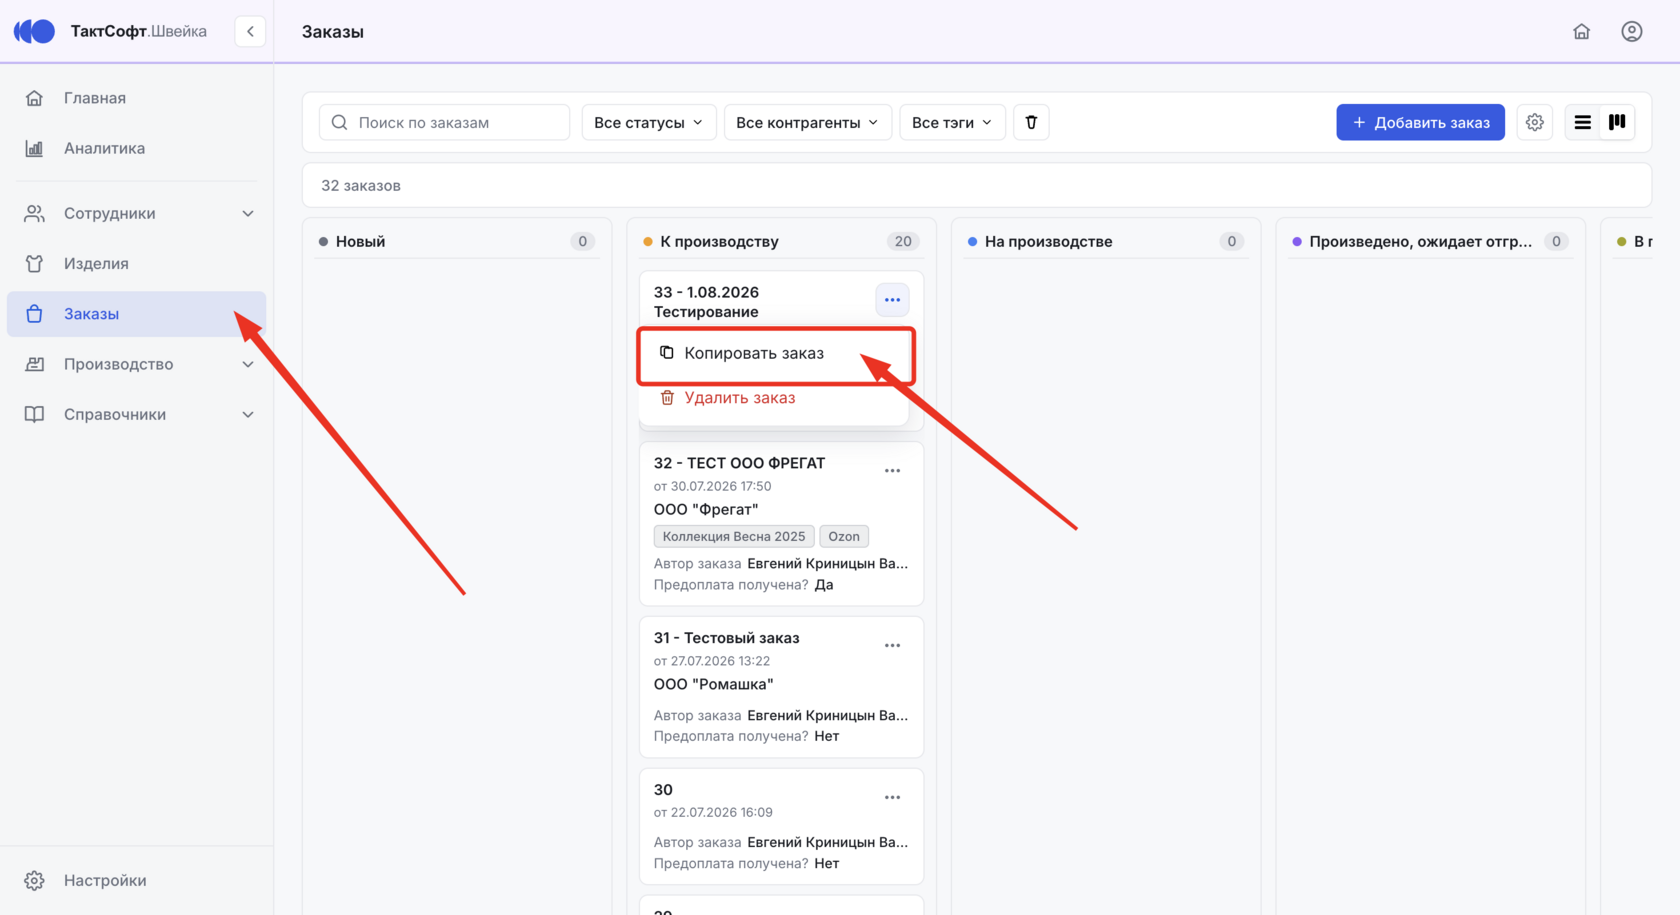The height and width of the screenshot is (915, 1680).
Task: Click the ООО "Фрегат" contractor name
Action: coord(706,509)
